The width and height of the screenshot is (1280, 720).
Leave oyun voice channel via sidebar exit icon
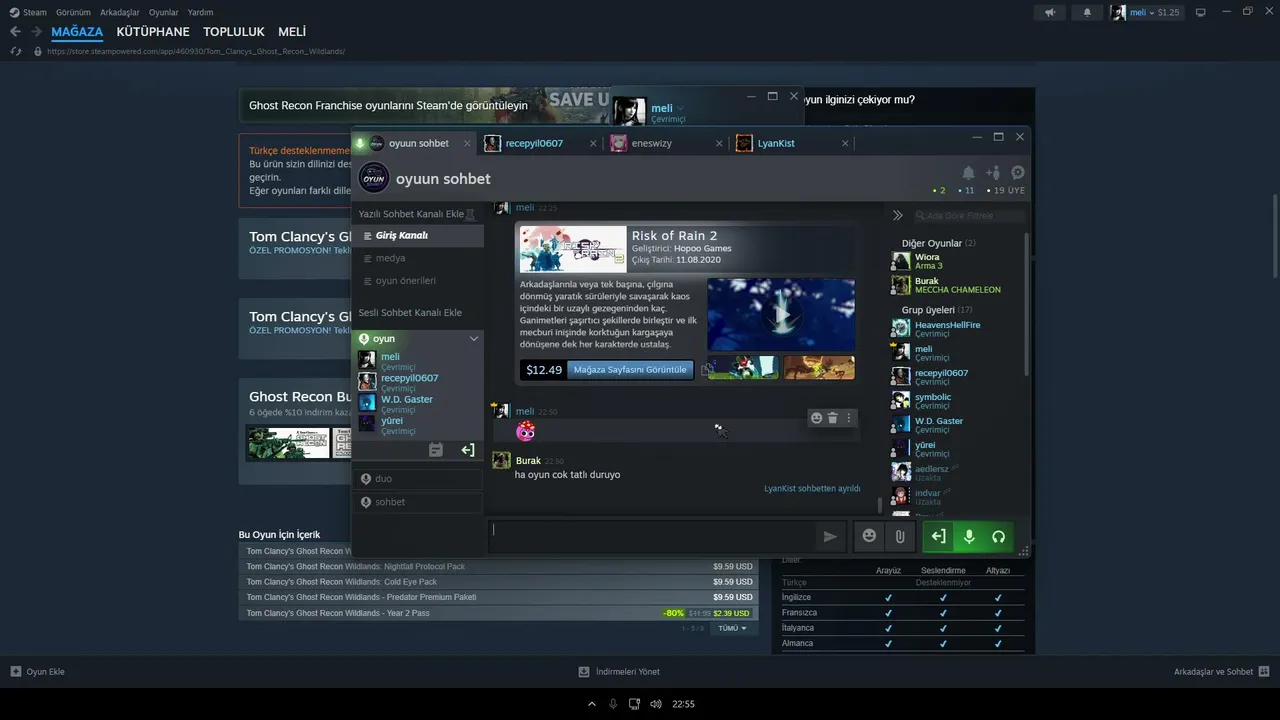coord(467,450)
